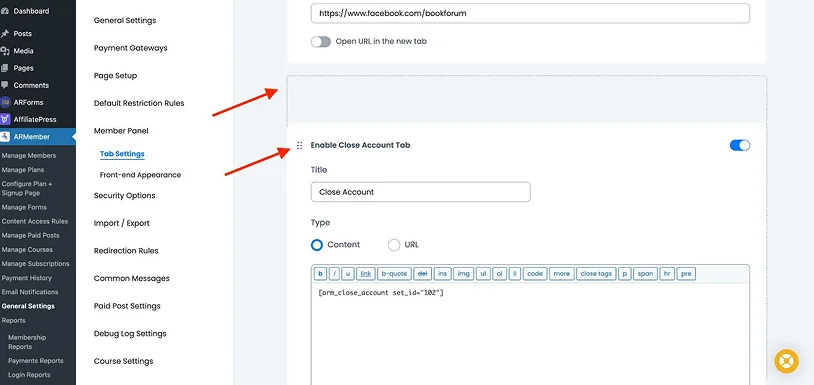The width and height of the screenshot is (814, 385).
Task: Open Manage Paid Posts
Action: tap(30, 235)
